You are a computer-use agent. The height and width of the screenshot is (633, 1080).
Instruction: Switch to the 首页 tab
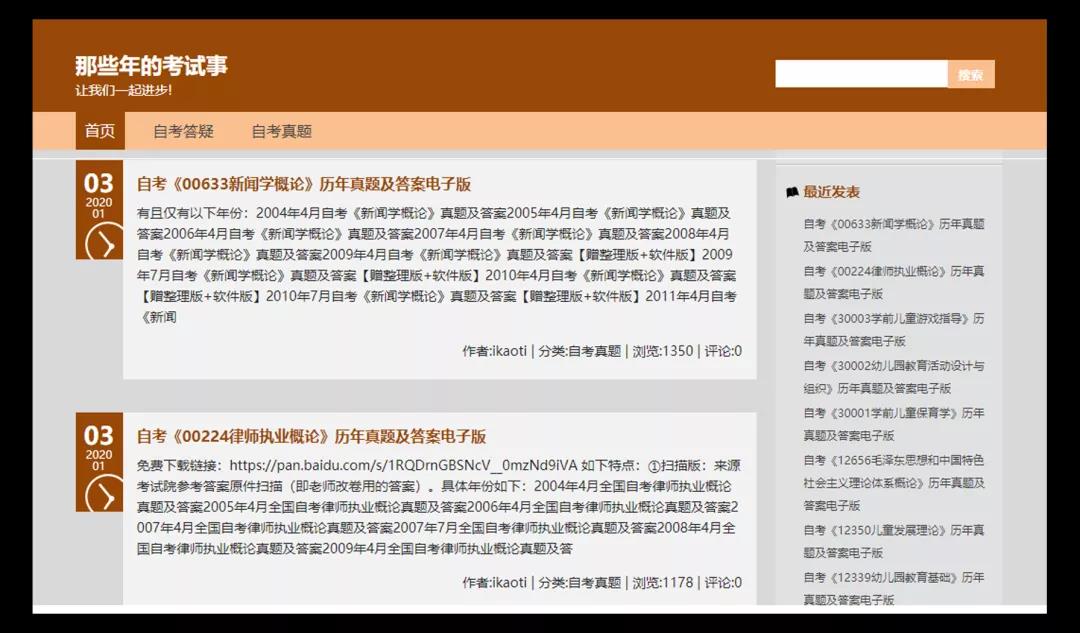pyautogui.click(x=99, y=130)
